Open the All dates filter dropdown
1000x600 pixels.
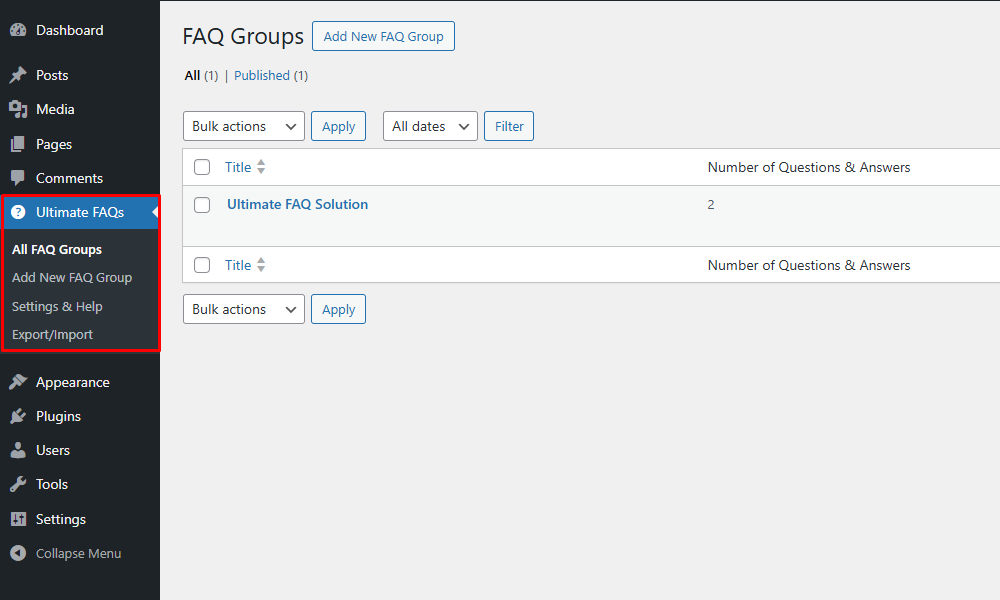tap(430, 126)
